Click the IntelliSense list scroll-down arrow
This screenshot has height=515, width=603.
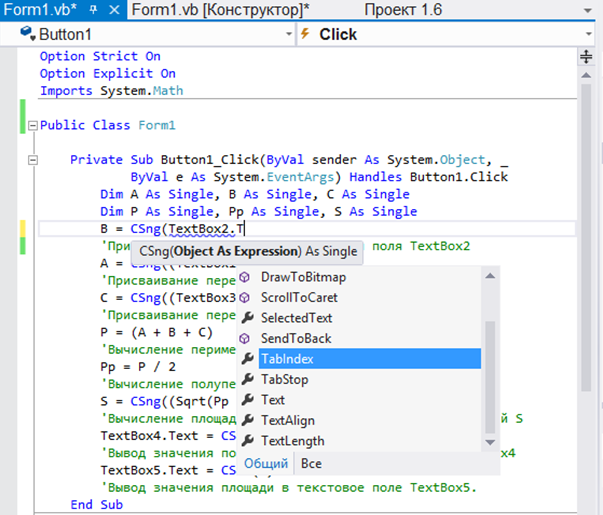pyautogui.click(x=490, y=442)
